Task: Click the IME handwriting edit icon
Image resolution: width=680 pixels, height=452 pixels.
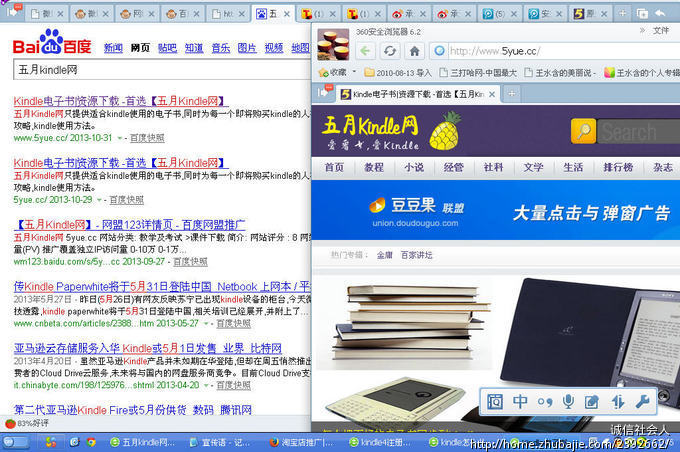Action: point(592,402)
